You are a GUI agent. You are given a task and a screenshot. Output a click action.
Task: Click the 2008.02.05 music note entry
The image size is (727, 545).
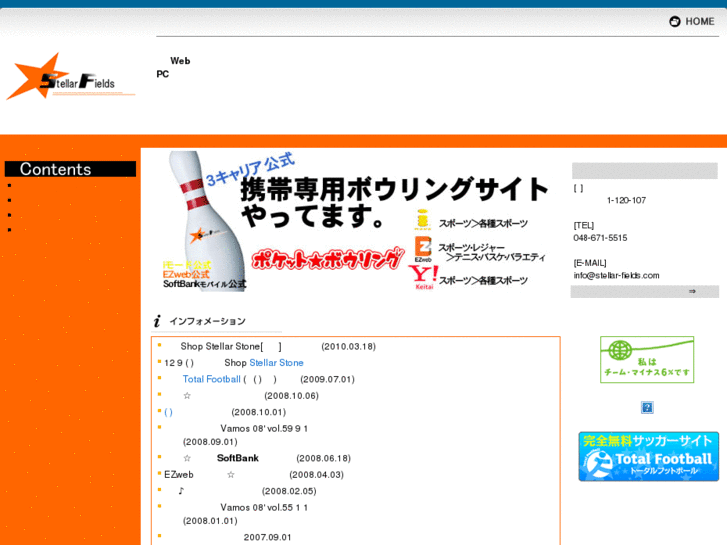click(x=247, y=491)
